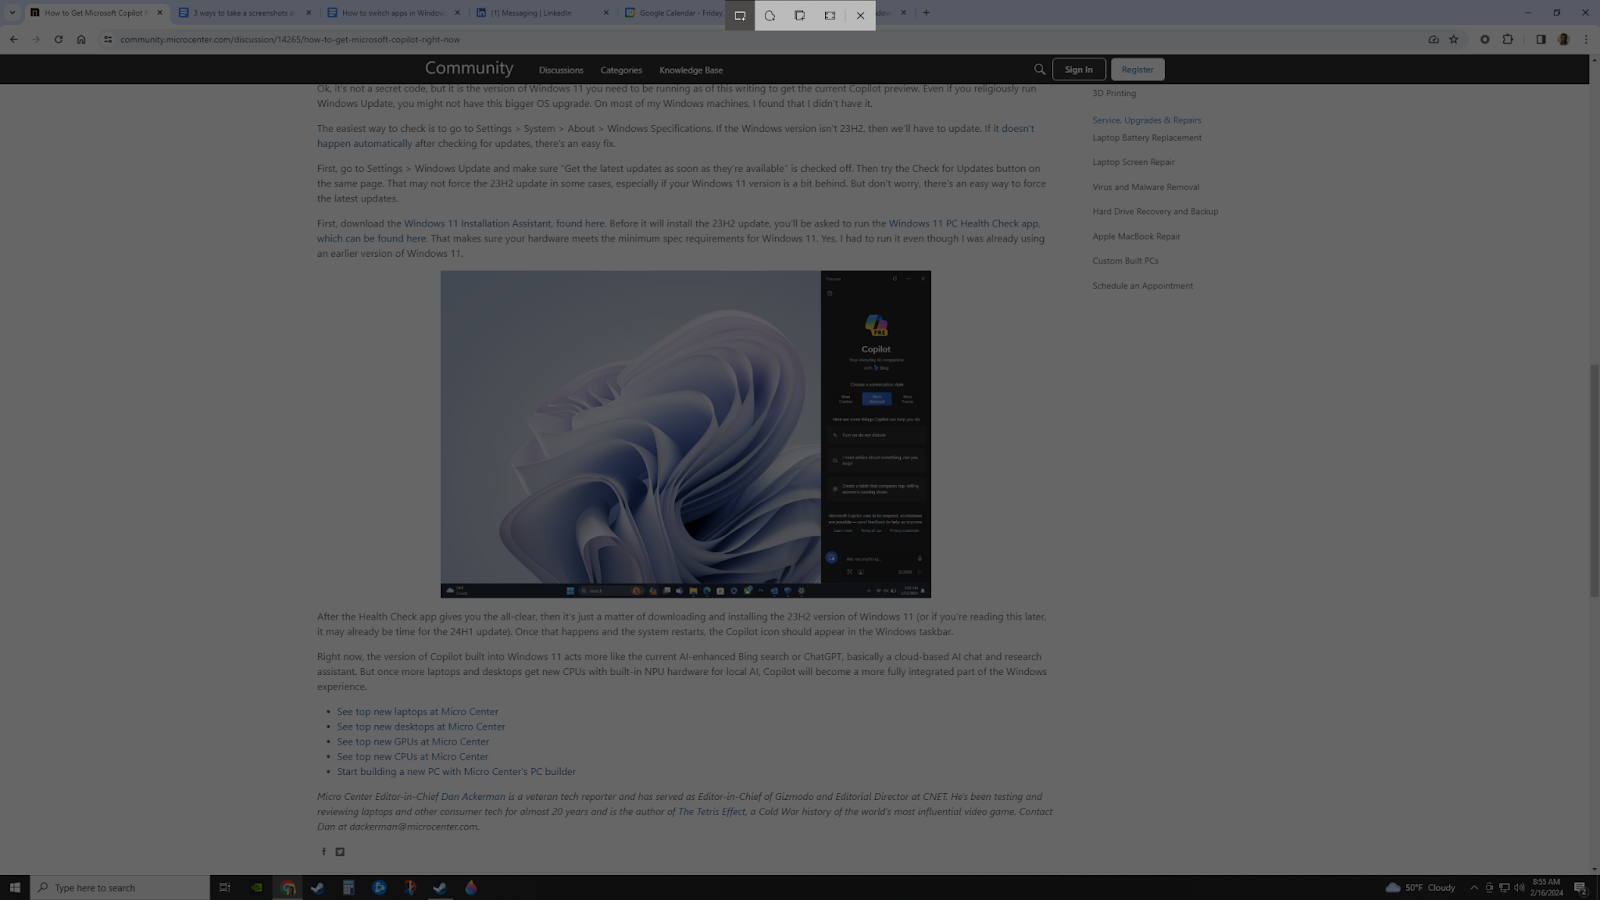Open Chrome from the taskbar
Image resolution: width=1600 pixels, height=900 pixels.
(x=288, y=887)
